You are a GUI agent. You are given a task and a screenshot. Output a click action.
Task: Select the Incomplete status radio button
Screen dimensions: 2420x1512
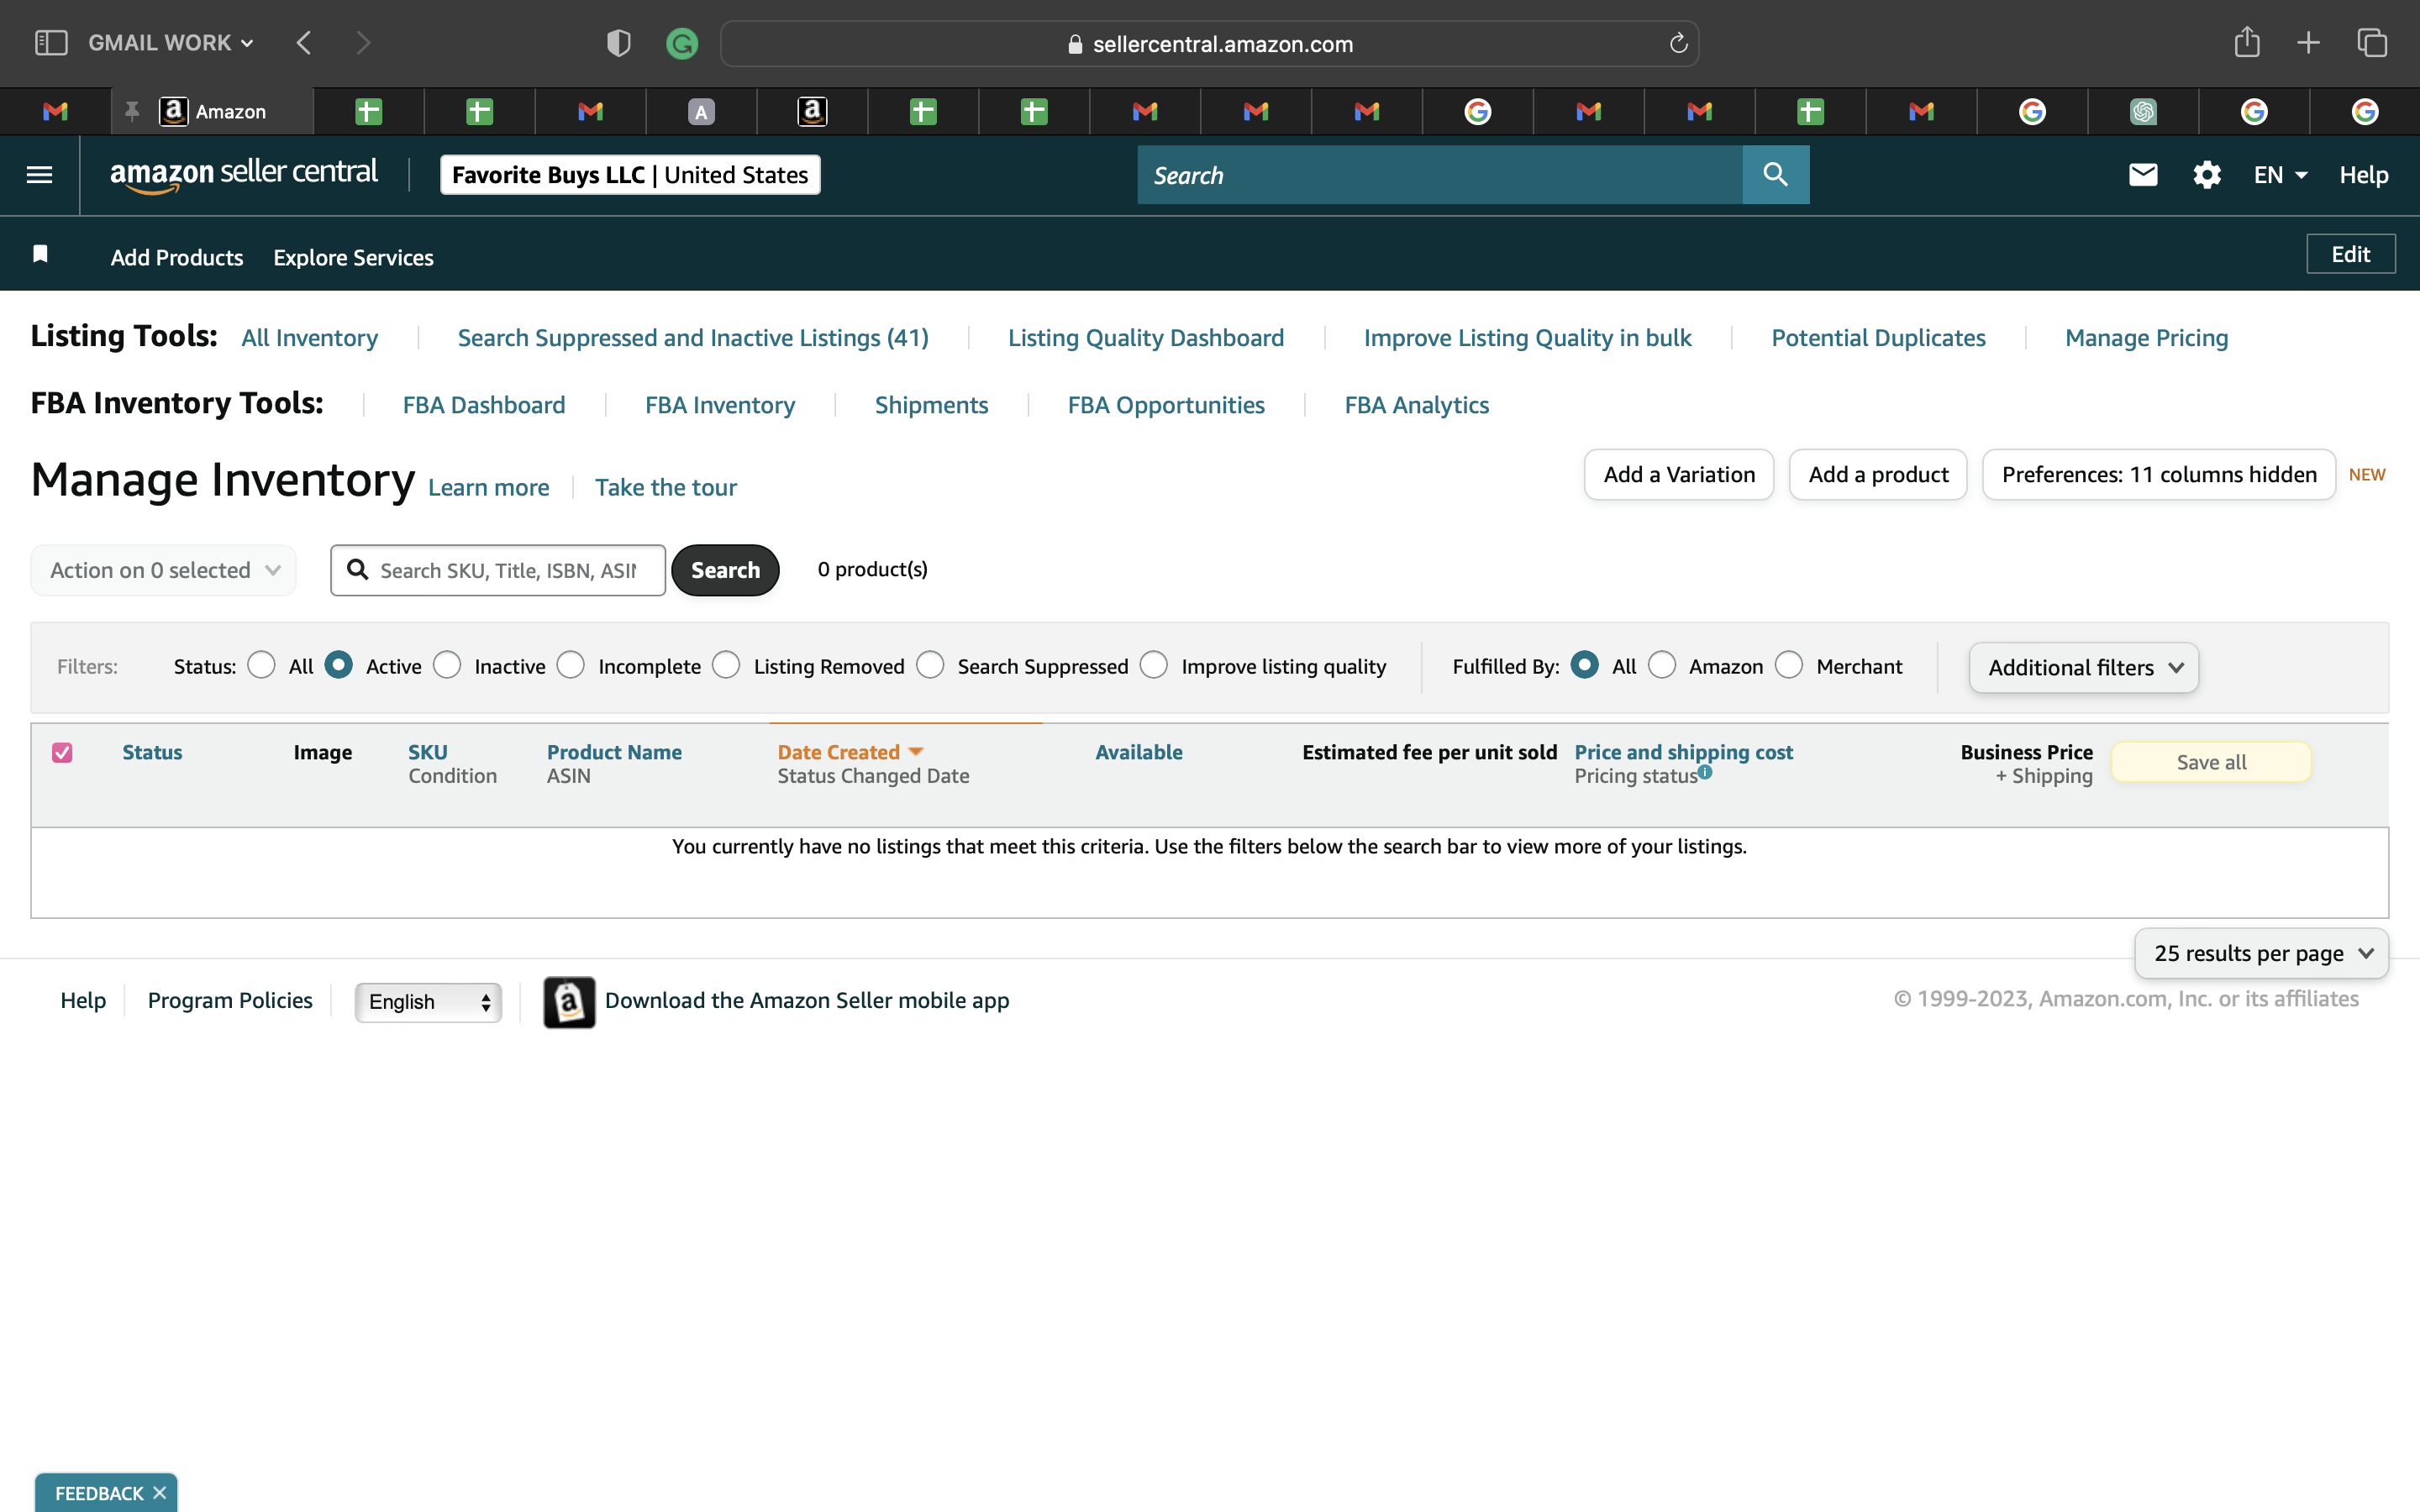click(571, 665)
